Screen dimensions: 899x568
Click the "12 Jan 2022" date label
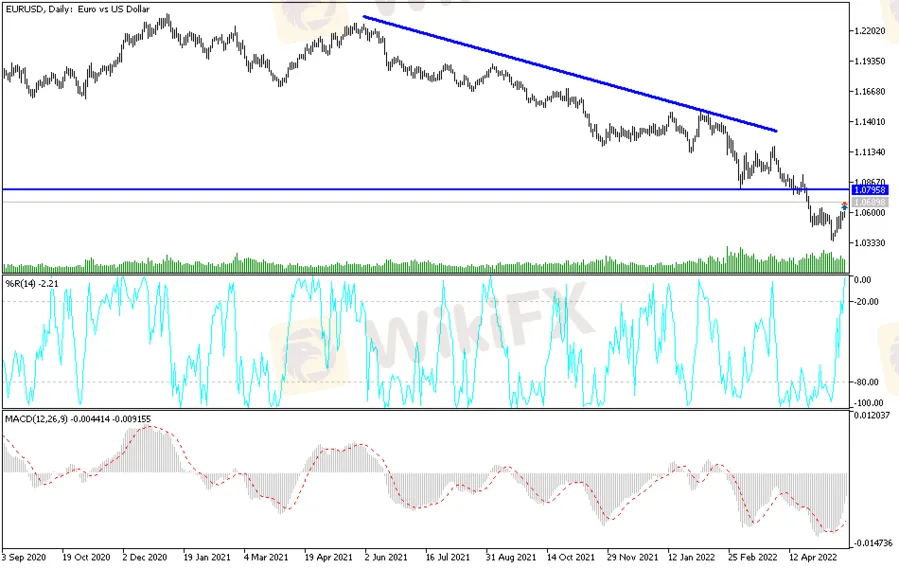pos(691,557)
